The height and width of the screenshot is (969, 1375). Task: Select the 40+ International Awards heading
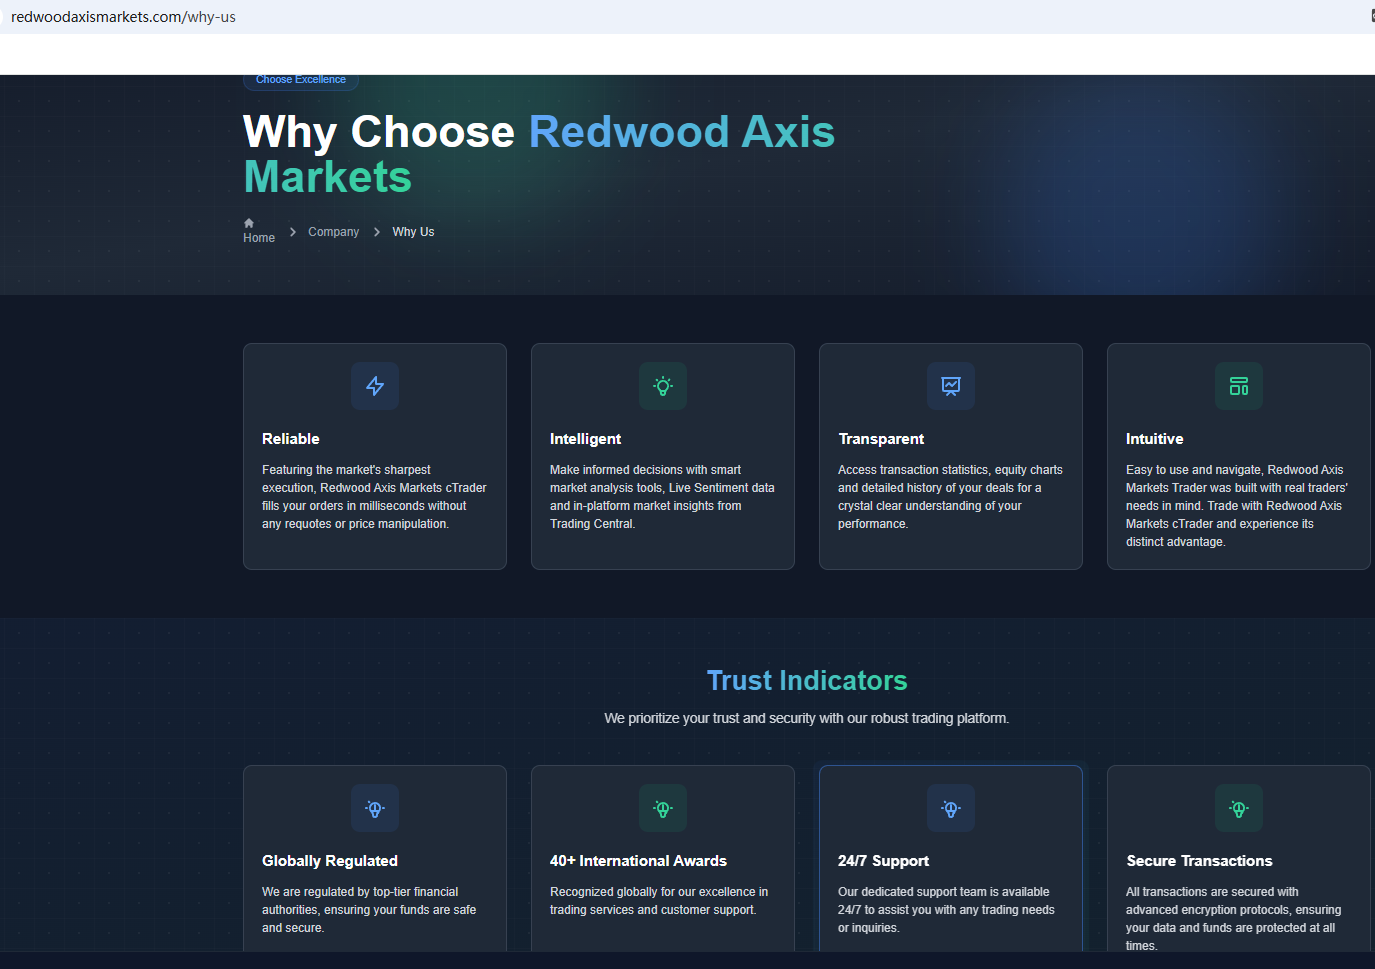point(638,861)
